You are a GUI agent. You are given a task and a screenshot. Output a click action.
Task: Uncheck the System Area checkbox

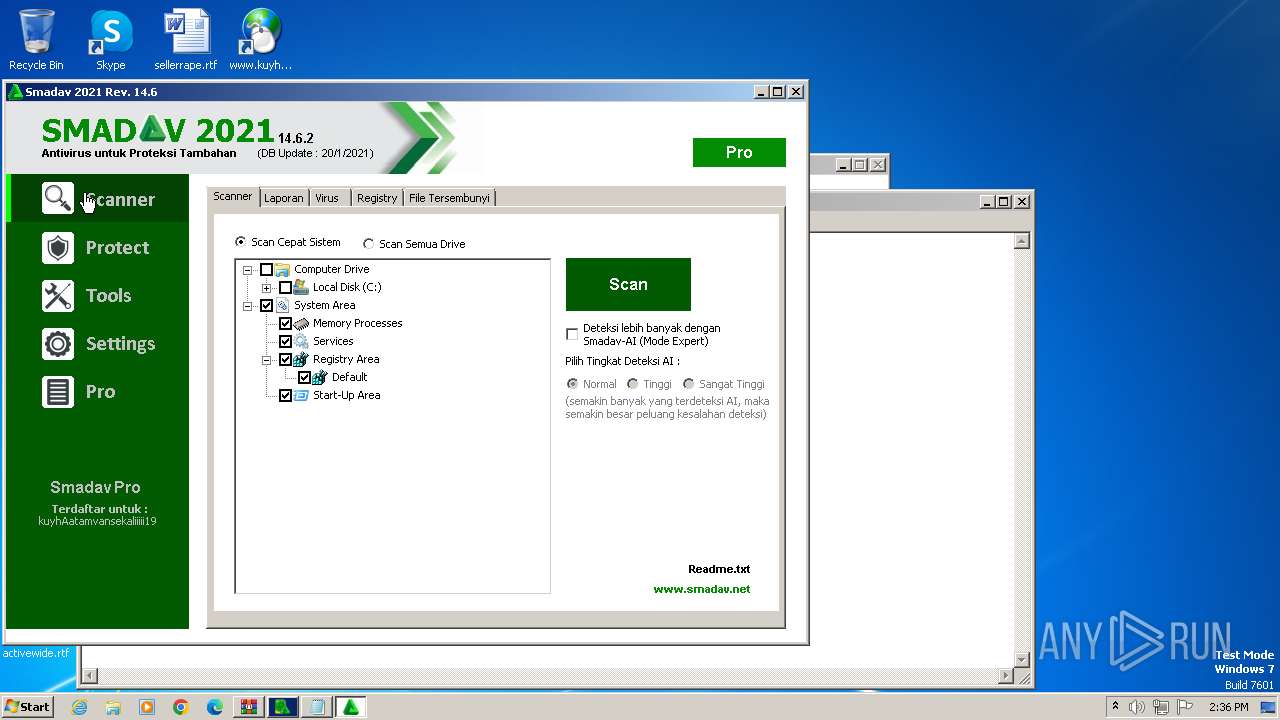point(266,305)
